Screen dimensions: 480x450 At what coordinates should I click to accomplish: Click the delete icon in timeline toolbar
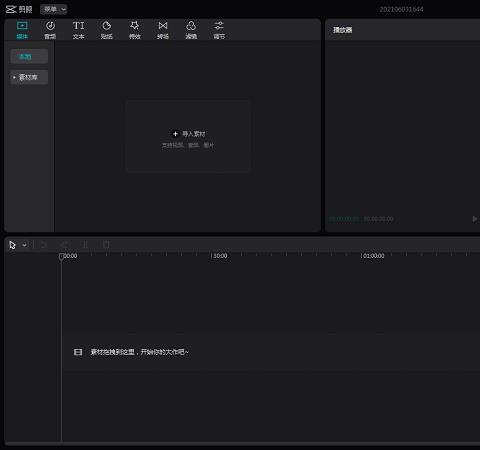click(x=106, y=245)
